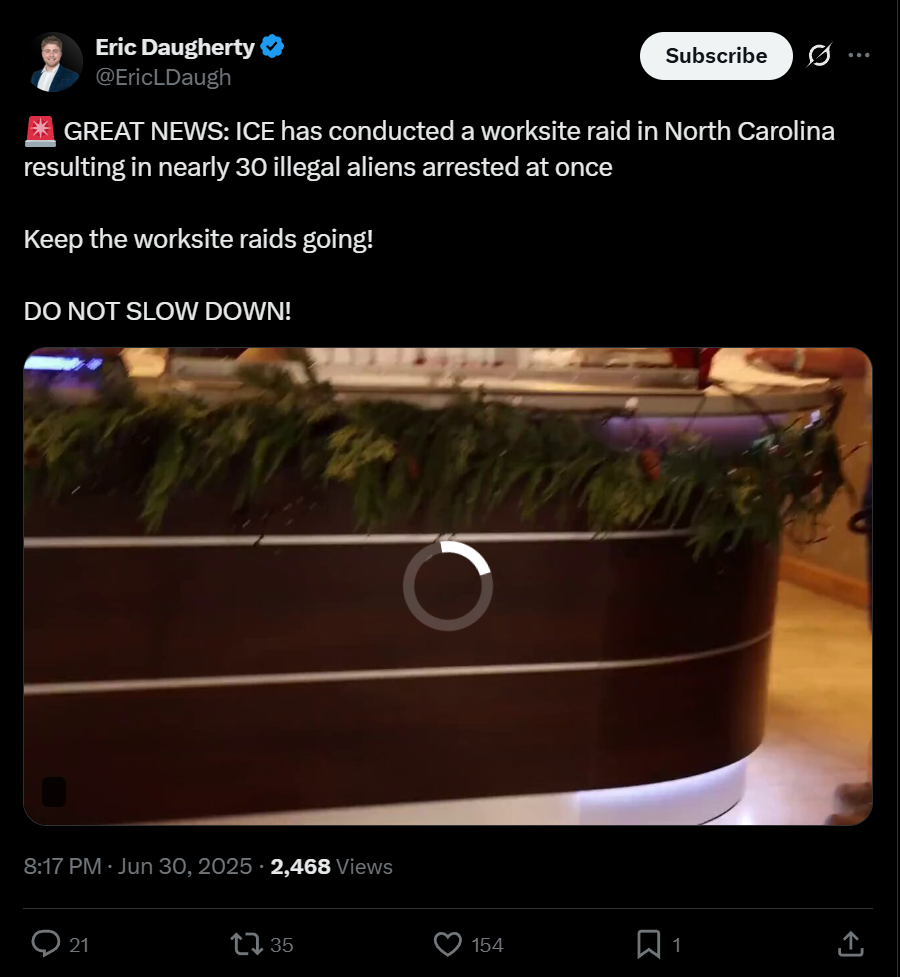Click the reply speech-bubble icon
This screenshot has height=977, width=900.
[46, 944]
